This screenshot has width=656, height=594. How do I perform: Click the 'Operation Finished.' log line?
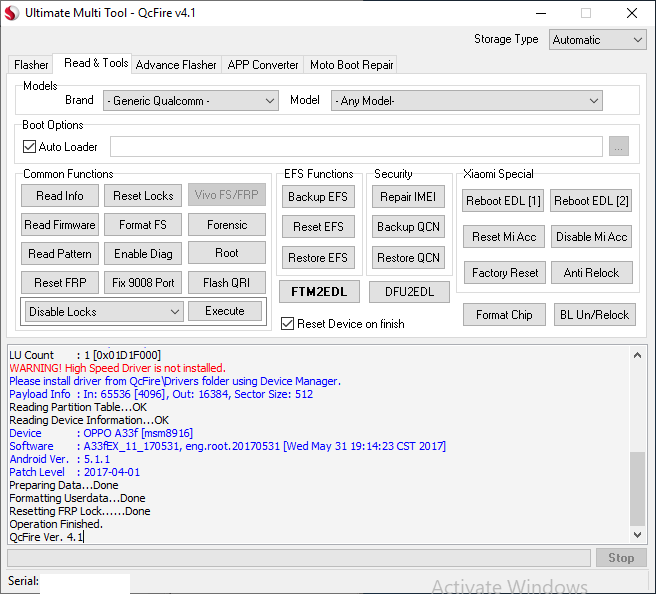click(56, 524)
